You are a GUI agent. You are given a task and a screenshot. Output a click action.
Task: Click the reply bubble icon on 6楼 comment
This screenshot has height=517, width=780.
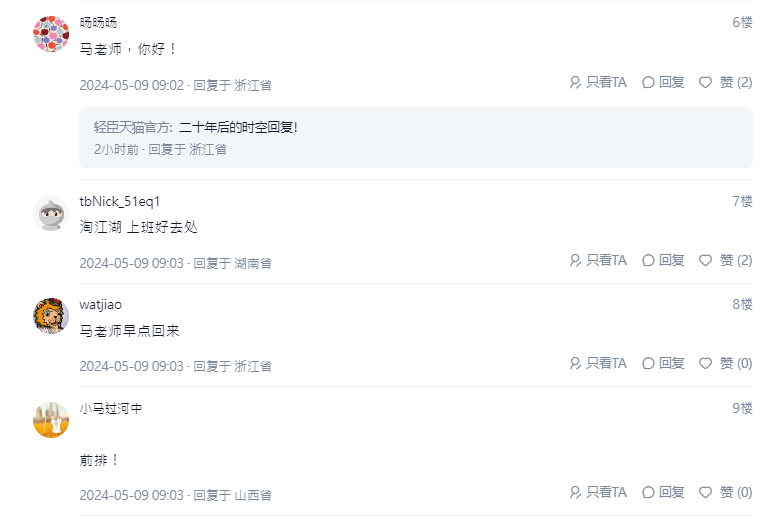pyautogui.click(x=648, y=82)
